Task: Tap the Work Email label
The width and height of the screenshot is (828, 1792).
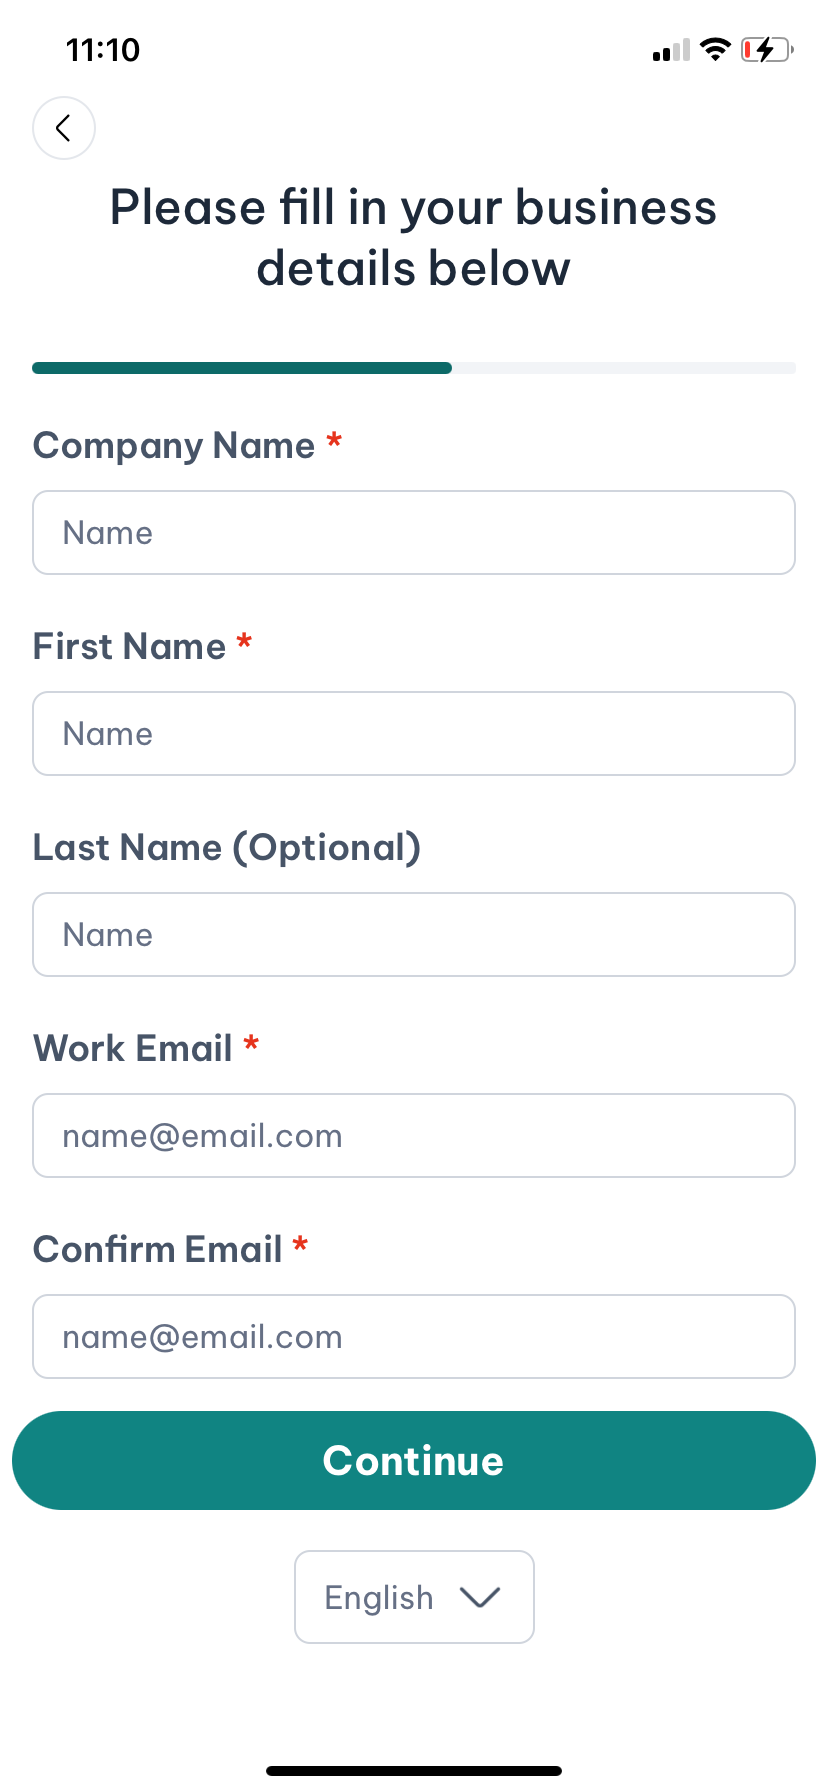Action: (133, 1049)
